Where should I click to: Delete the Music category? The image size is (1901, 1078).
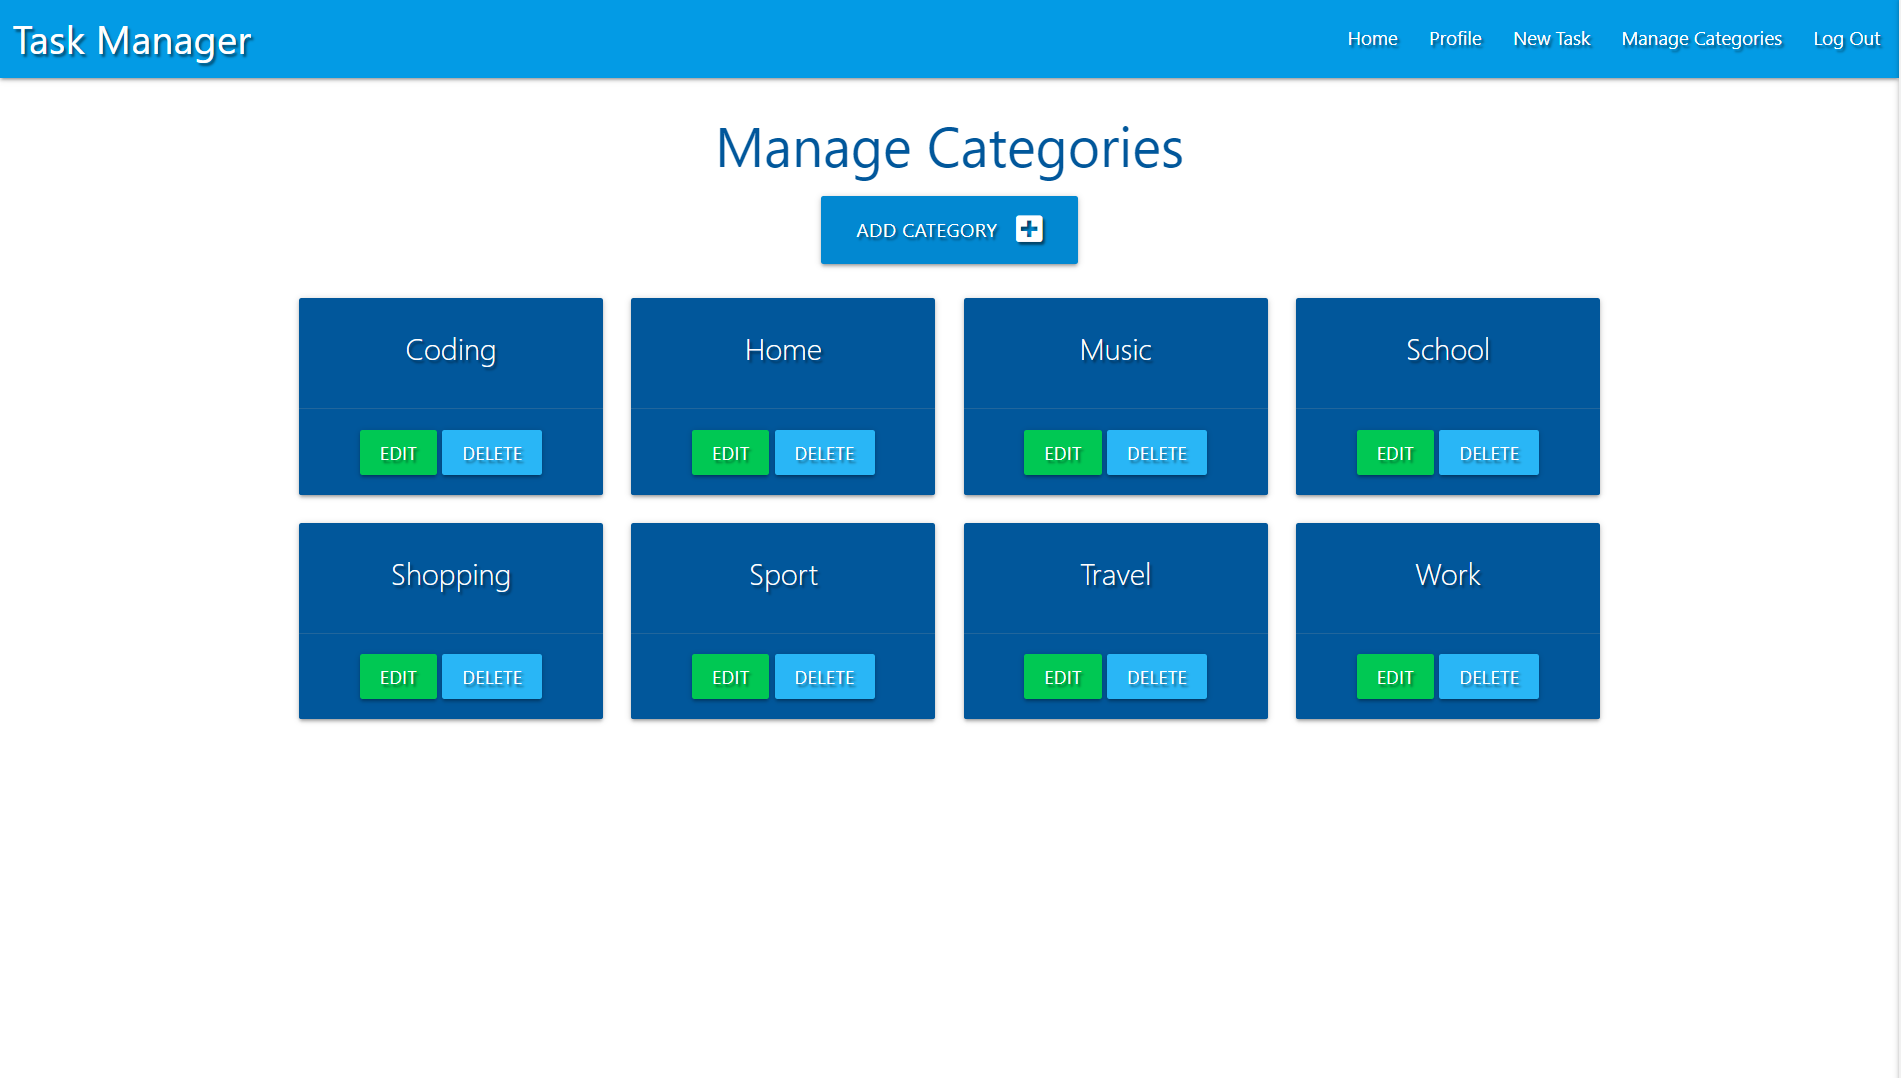coord(1157,453)
